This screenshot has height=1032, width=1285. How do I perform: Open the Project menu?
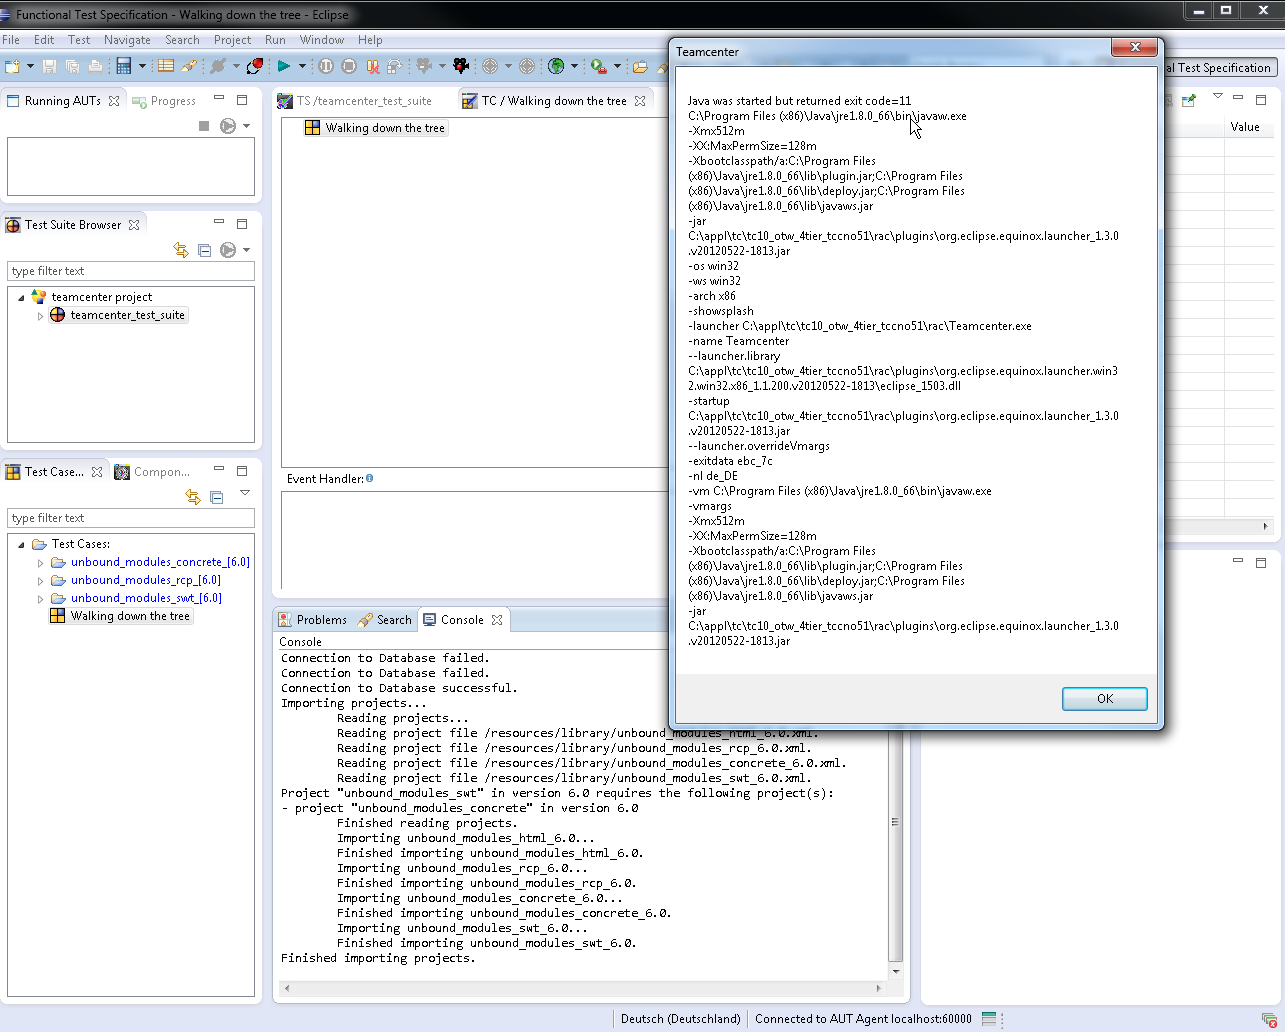232,40
